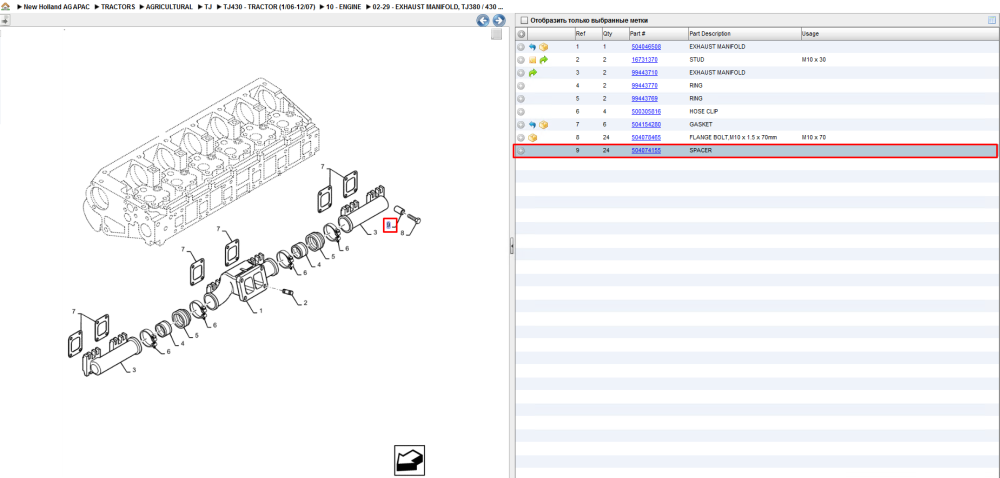Open part number 504046508 link
Image resolution: width=1000 pixels, height=478 pixels.
[x=645, y=47]
